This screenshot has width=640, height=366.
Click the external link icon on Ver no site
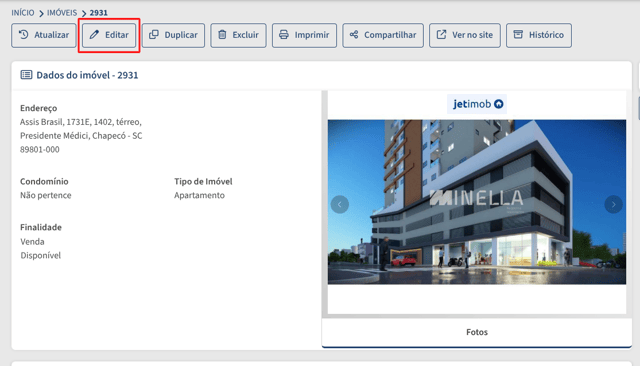[441, 35]
